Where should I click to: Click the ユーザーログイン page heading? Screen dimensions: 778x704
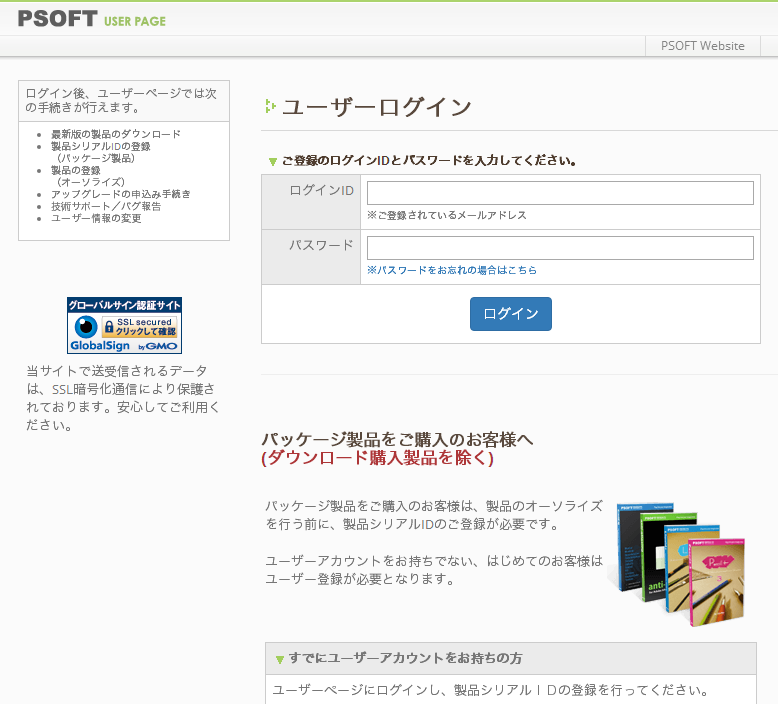377,107
